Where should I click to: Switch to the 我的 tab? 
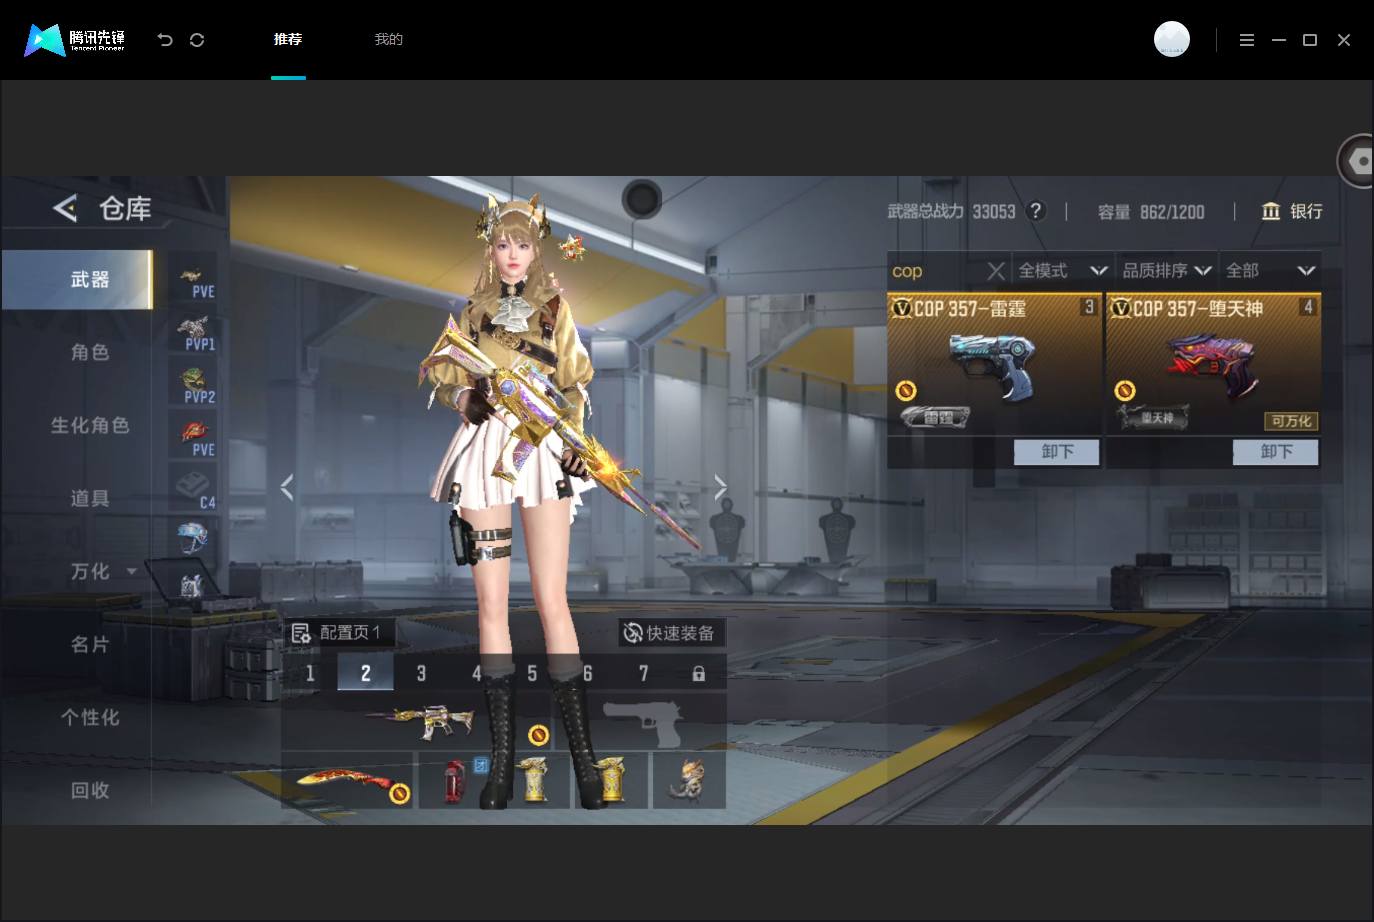(388, 39)
